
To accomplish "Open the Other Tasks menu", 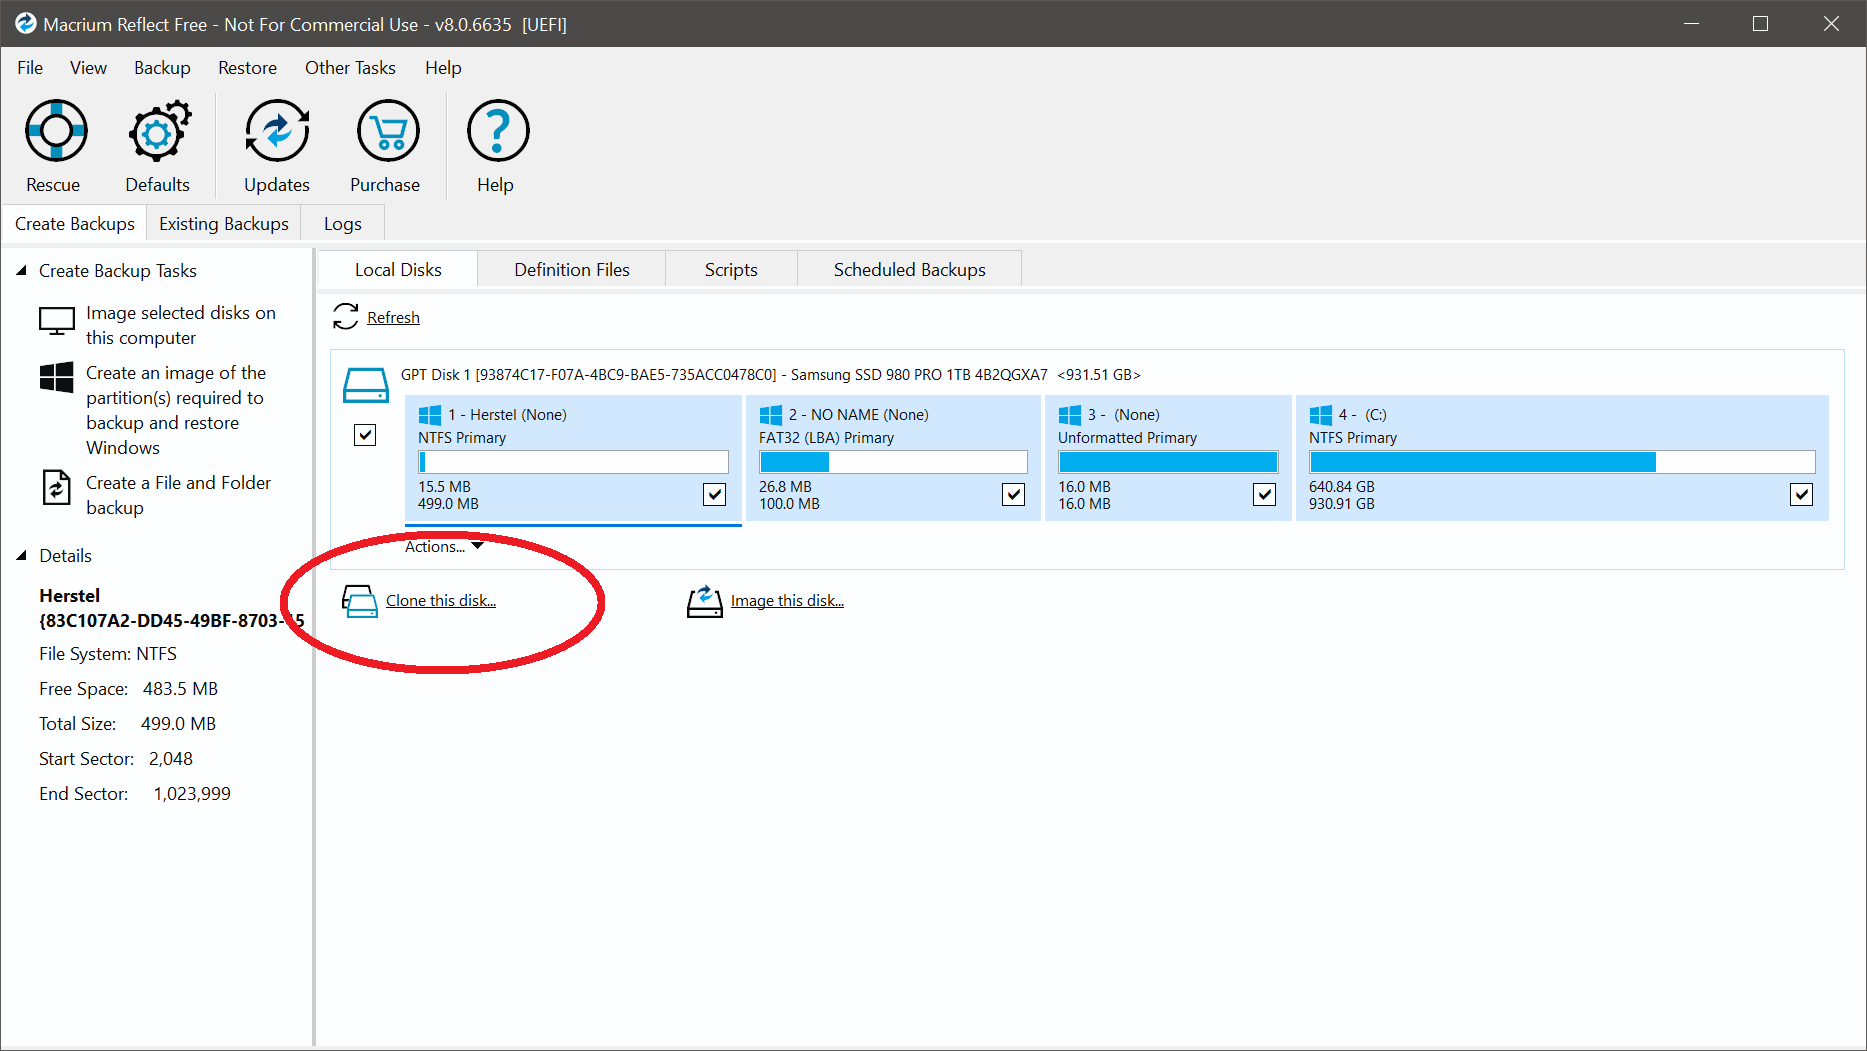I will tap(350, 68).
